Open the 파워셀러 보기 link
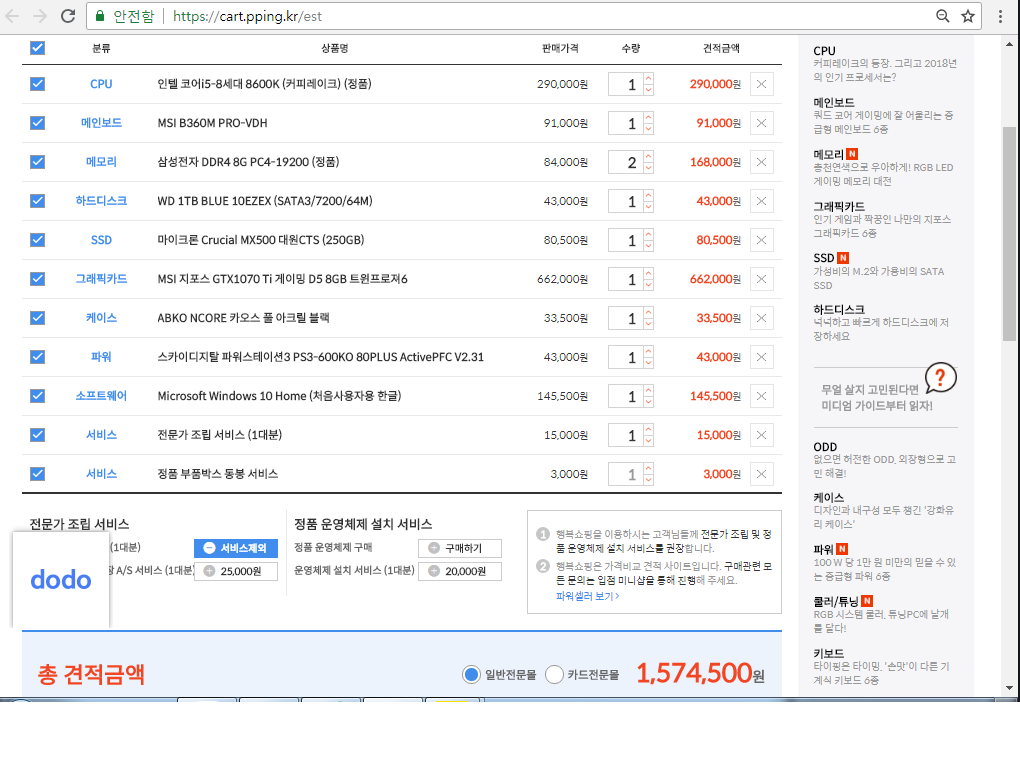The height and width of the screenshot is (757, 1020). coord(587,596)
